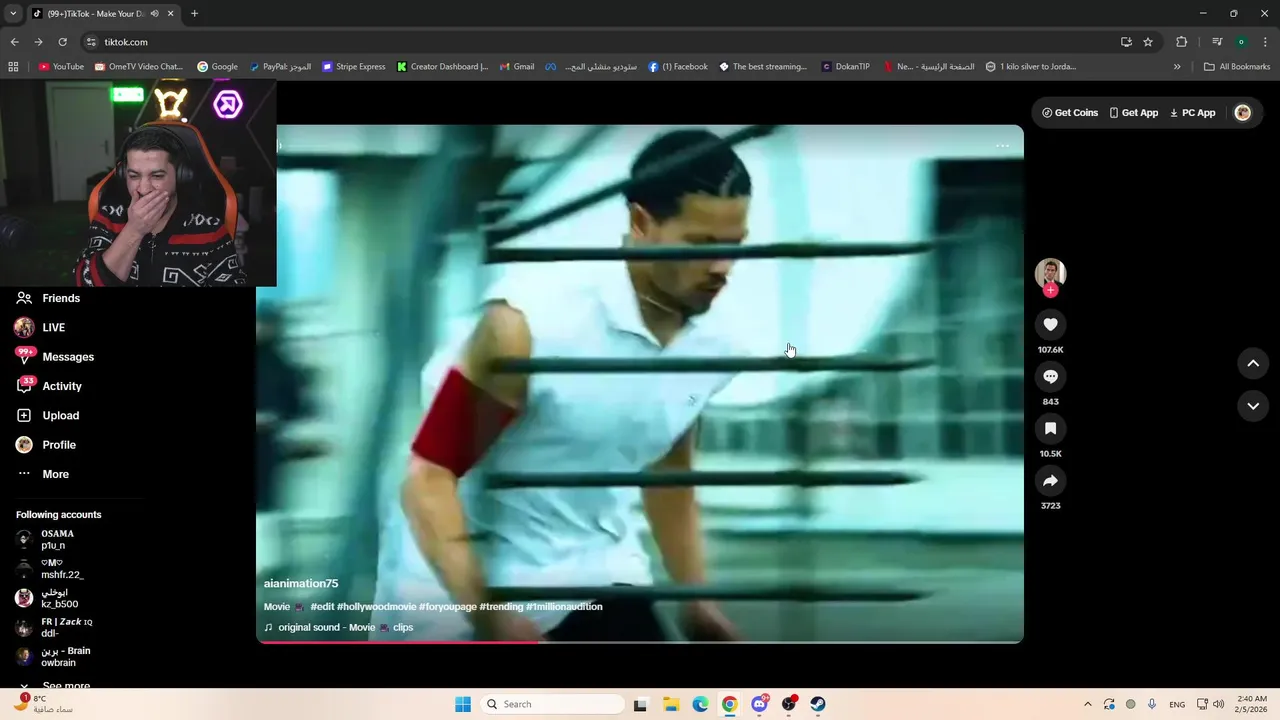Share the video using arrow icon
This screenshot has width=1280, height=720.
1050,481
